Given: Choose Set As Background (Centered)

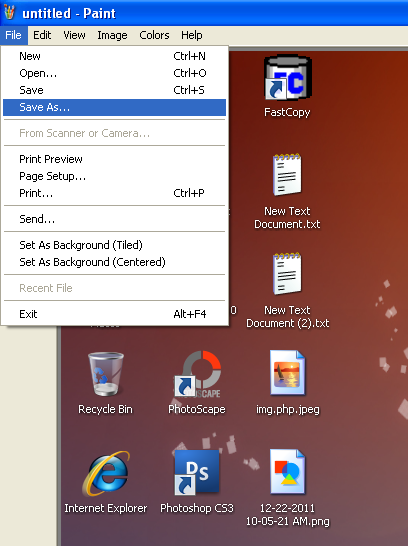Looking at the screenshot, I should click(x=115, y=262).
